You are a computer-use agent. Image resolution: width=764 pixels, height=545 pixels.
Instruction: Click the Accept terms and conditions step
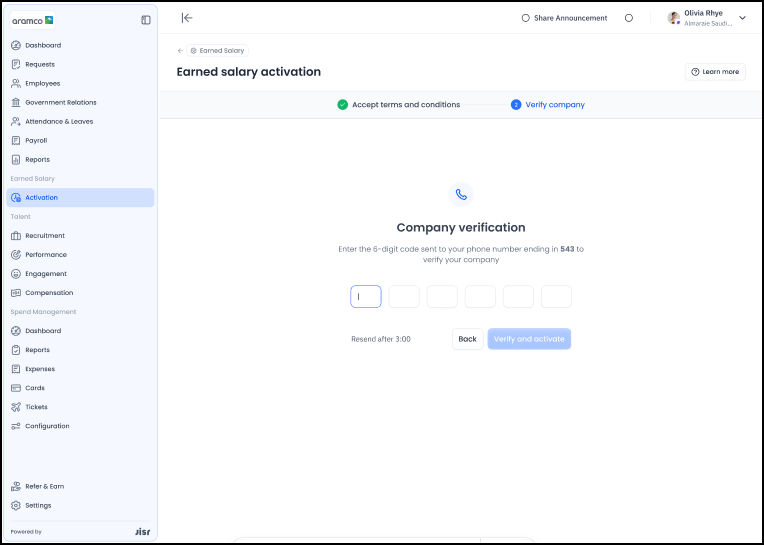point(405,105)
